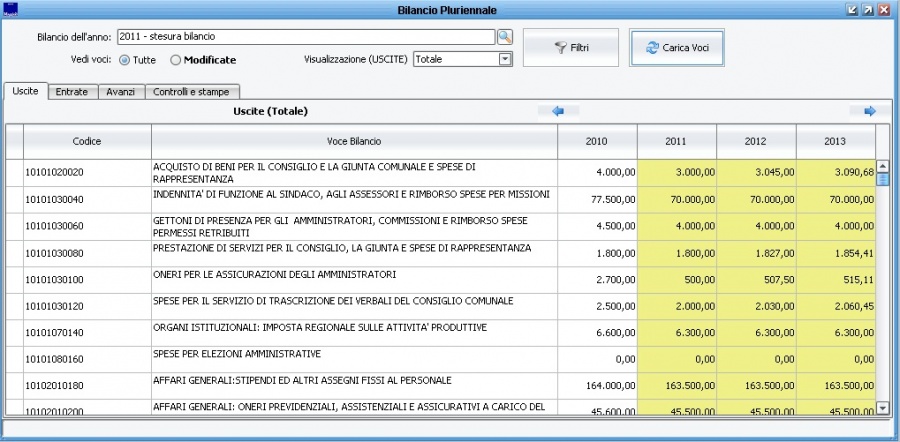This screenshot has height=442, width=900.
Task: Restore the window using title bar restore icon
Action: click(868, 9)
